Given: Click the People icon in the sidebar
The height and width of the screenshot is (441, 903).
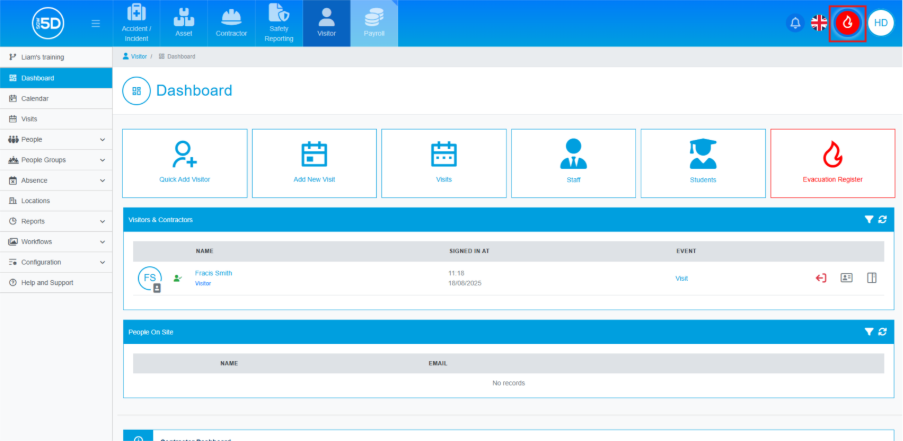Looking at the screenshot, I should tap(13, 139).
